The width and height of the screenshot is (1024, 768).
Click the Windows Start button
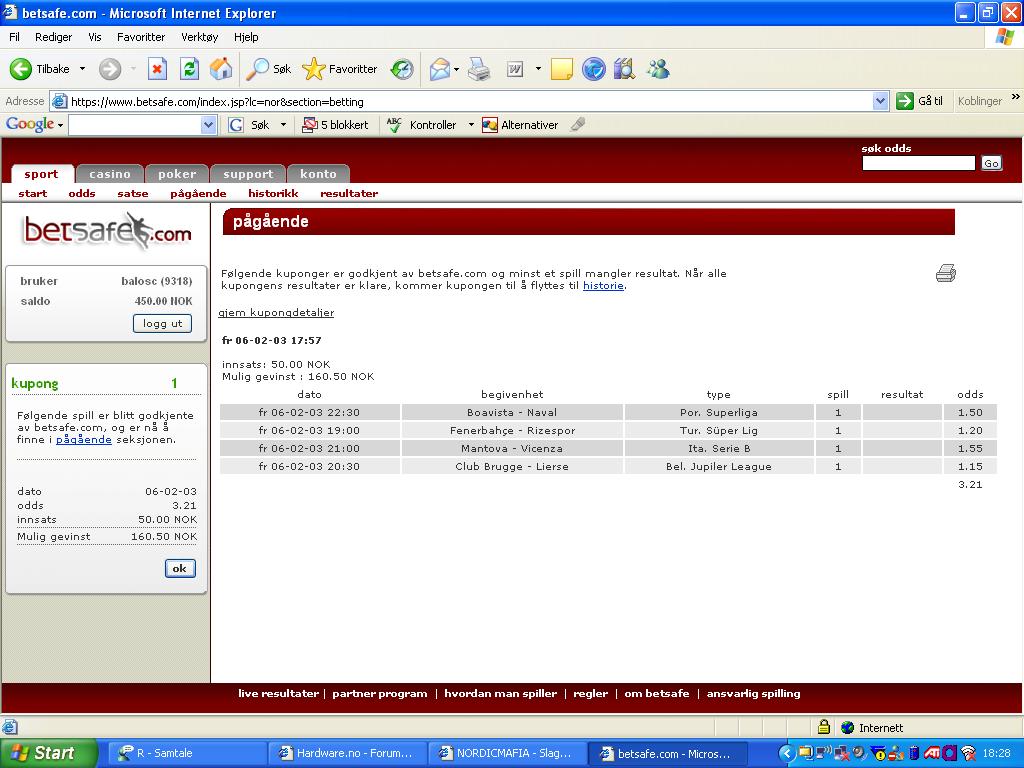pos(48,753)
